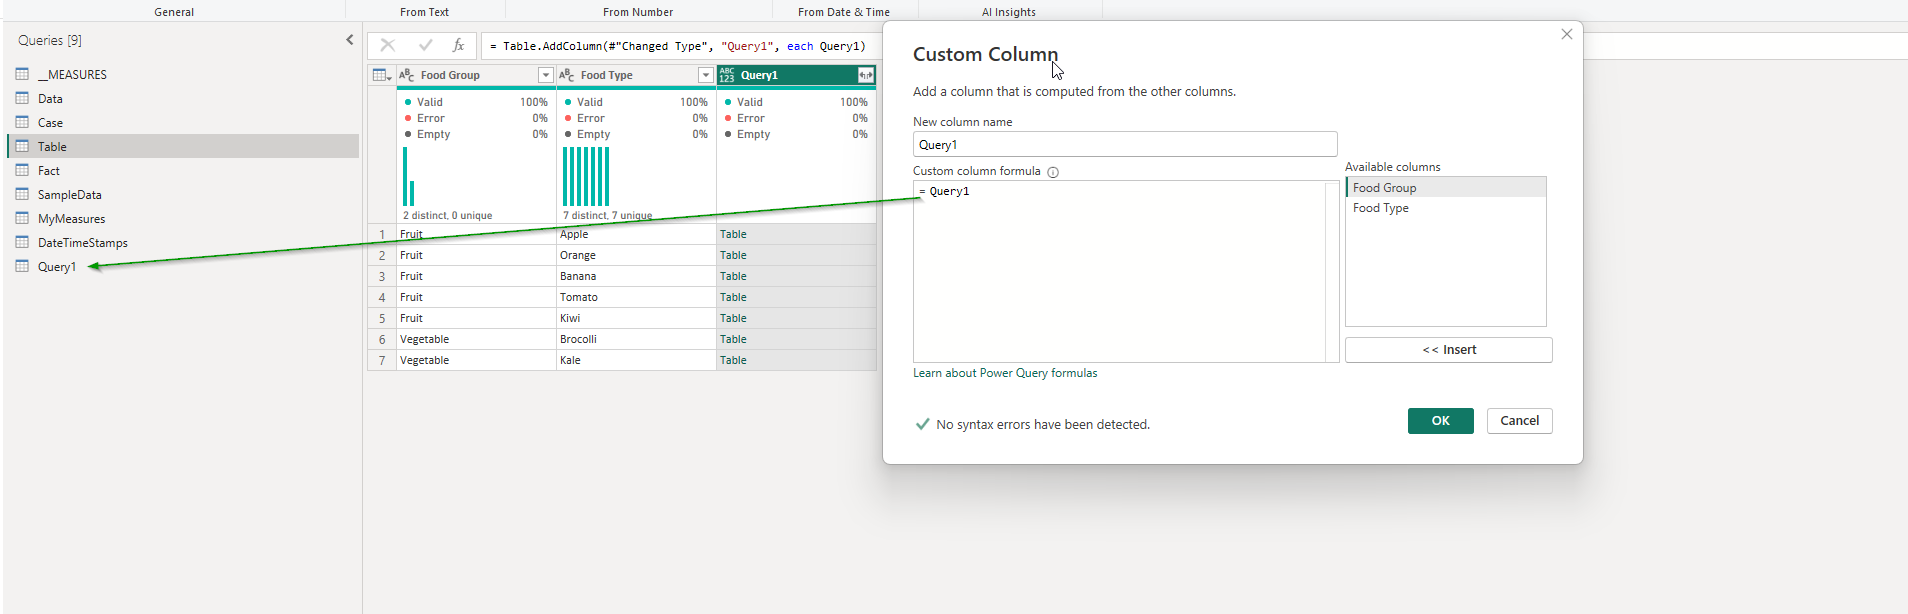Select Food Type in Available columns
The width and height of the screenshot is (1908, 614).
point(1446,208)
